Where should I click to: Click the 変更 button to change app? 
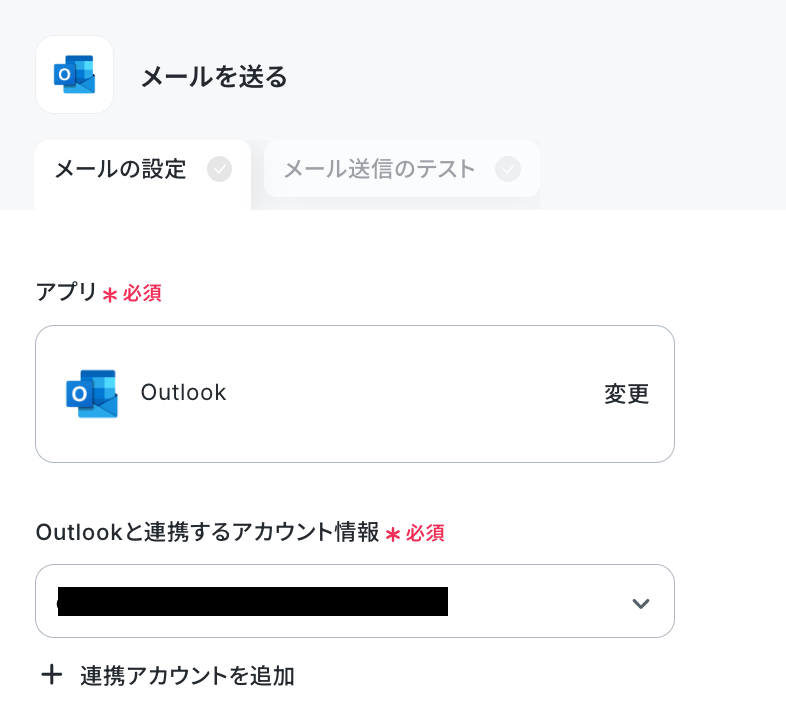point(627,394)
